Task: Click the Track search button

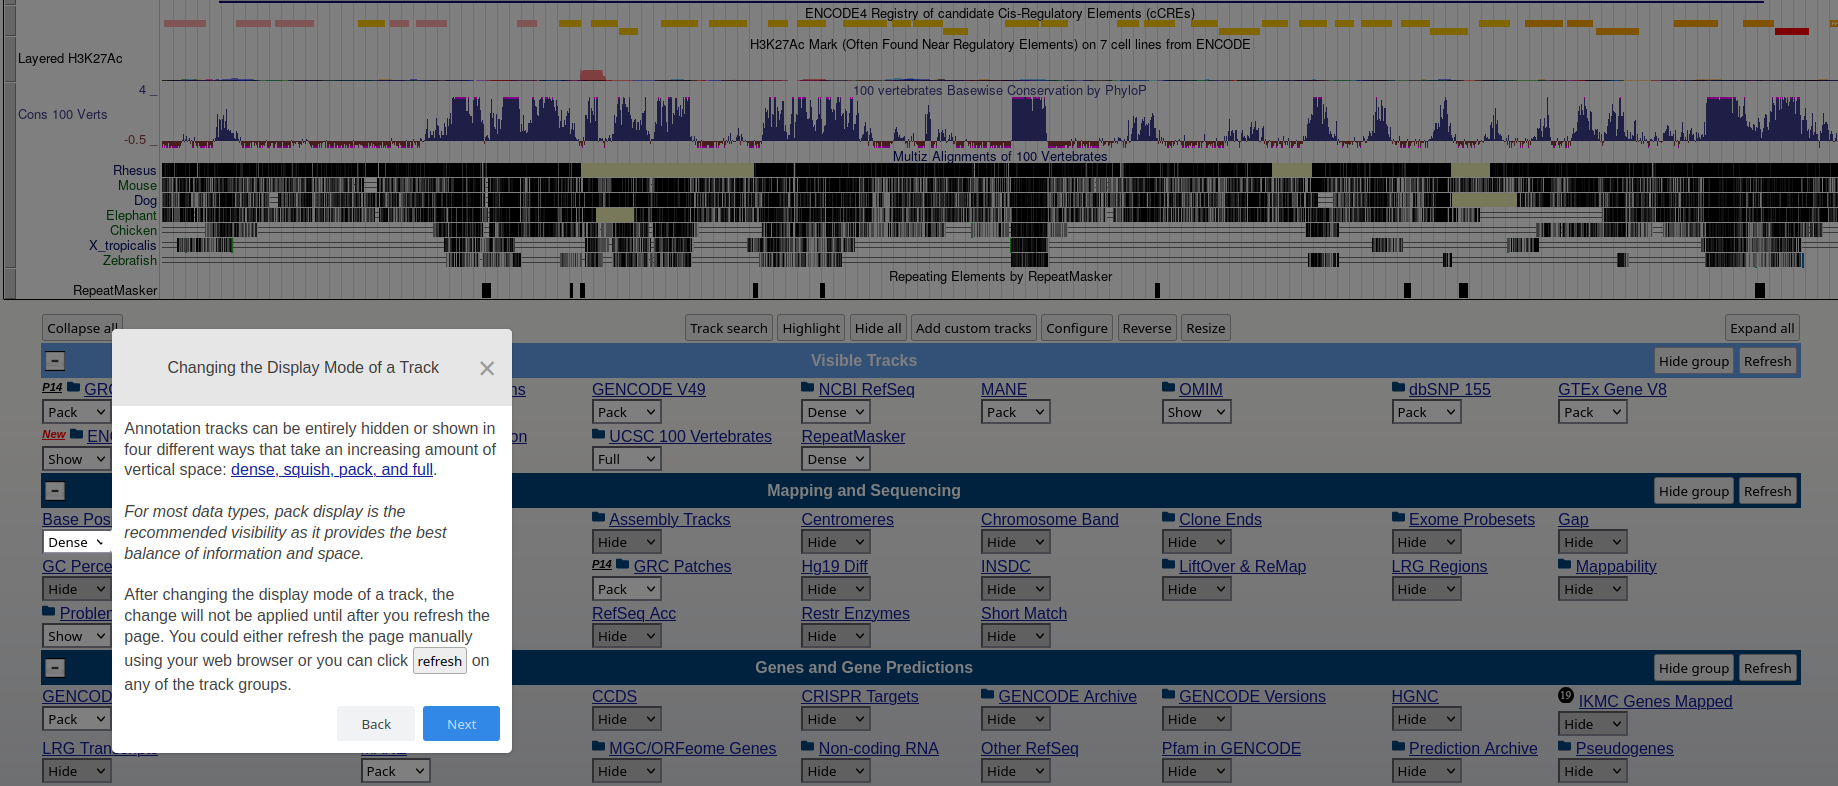Action: [728, 328]
